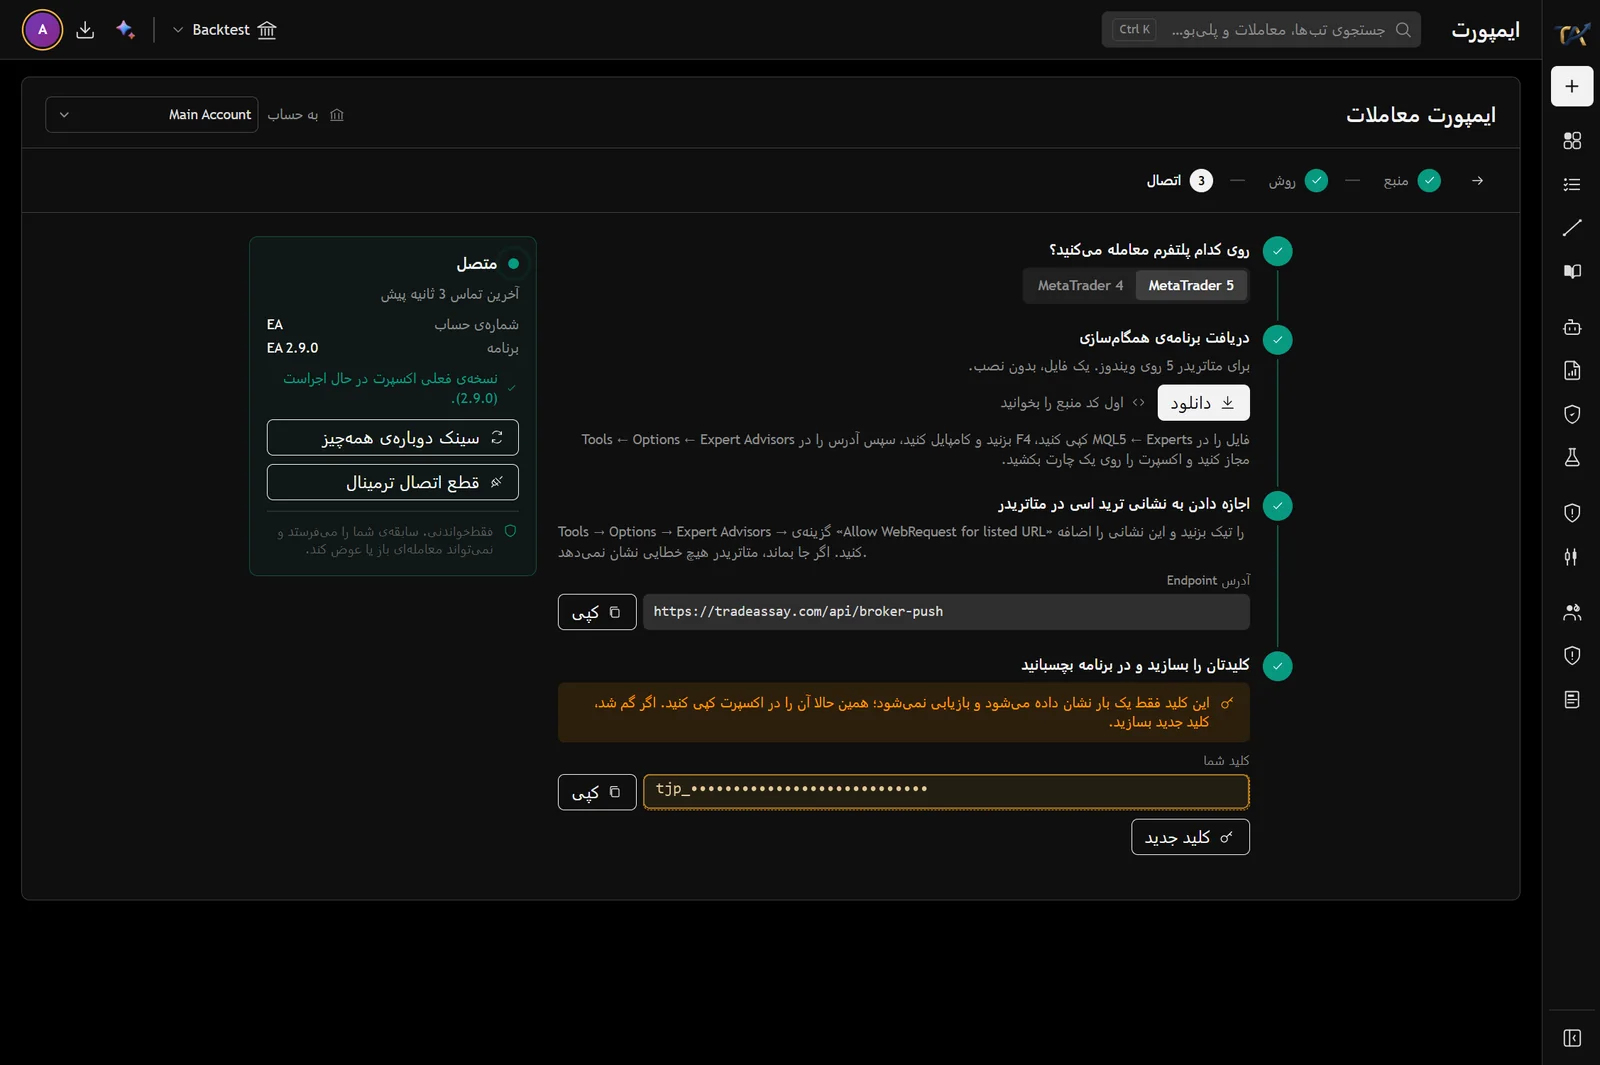Viewport: 1600px width, 1065px height.
Task: Click the sparkle AI icon in header
Action: 125,30
